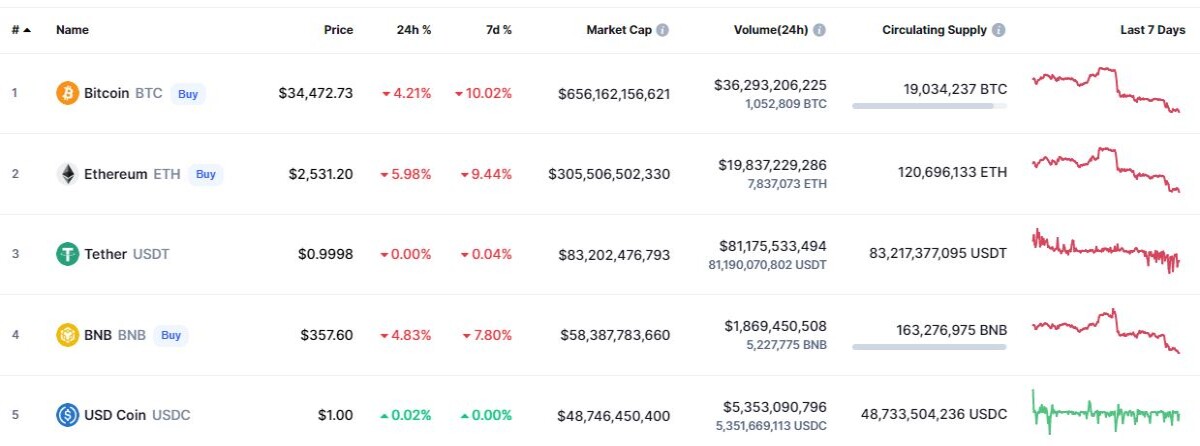The width and height of the screenshot is (1200, 446).
Task: Sort the table by 7d % column
Action: pyautogui.click(x=497, y=30)
